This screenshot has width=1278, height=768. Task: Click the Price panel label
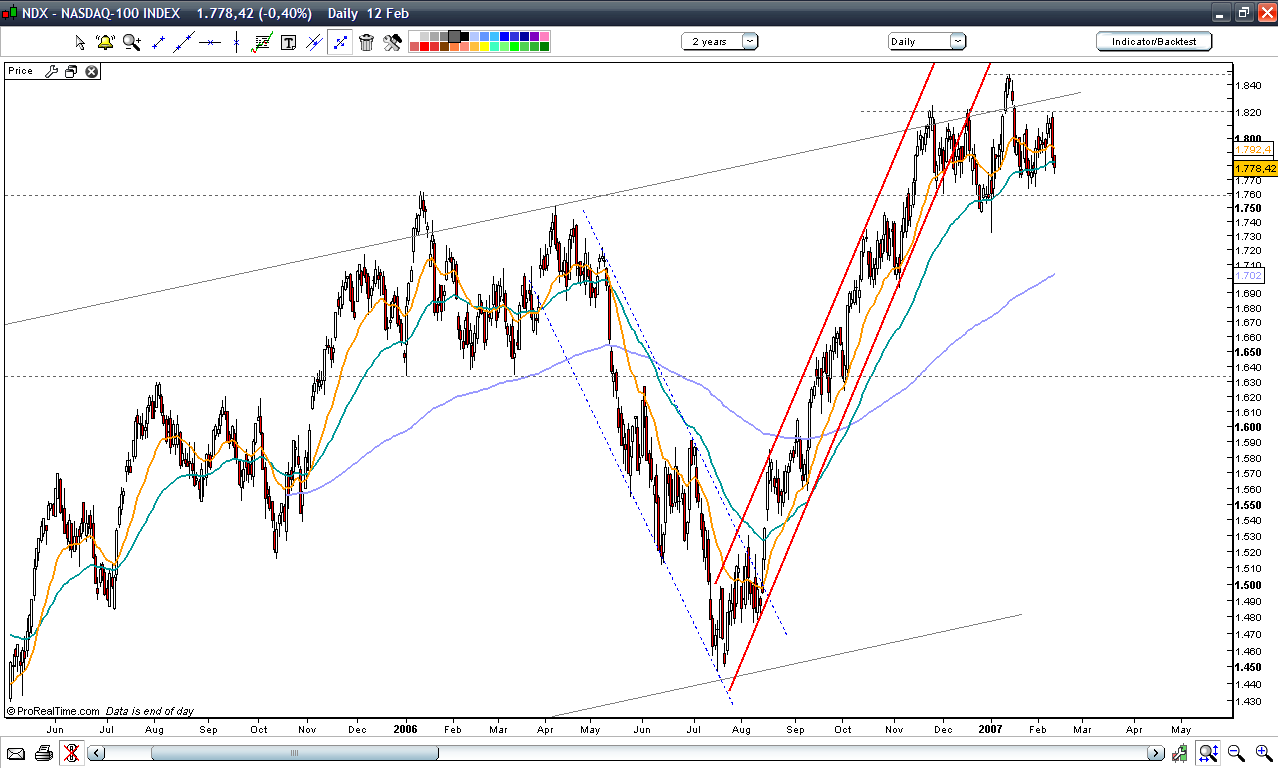(21, 71)
